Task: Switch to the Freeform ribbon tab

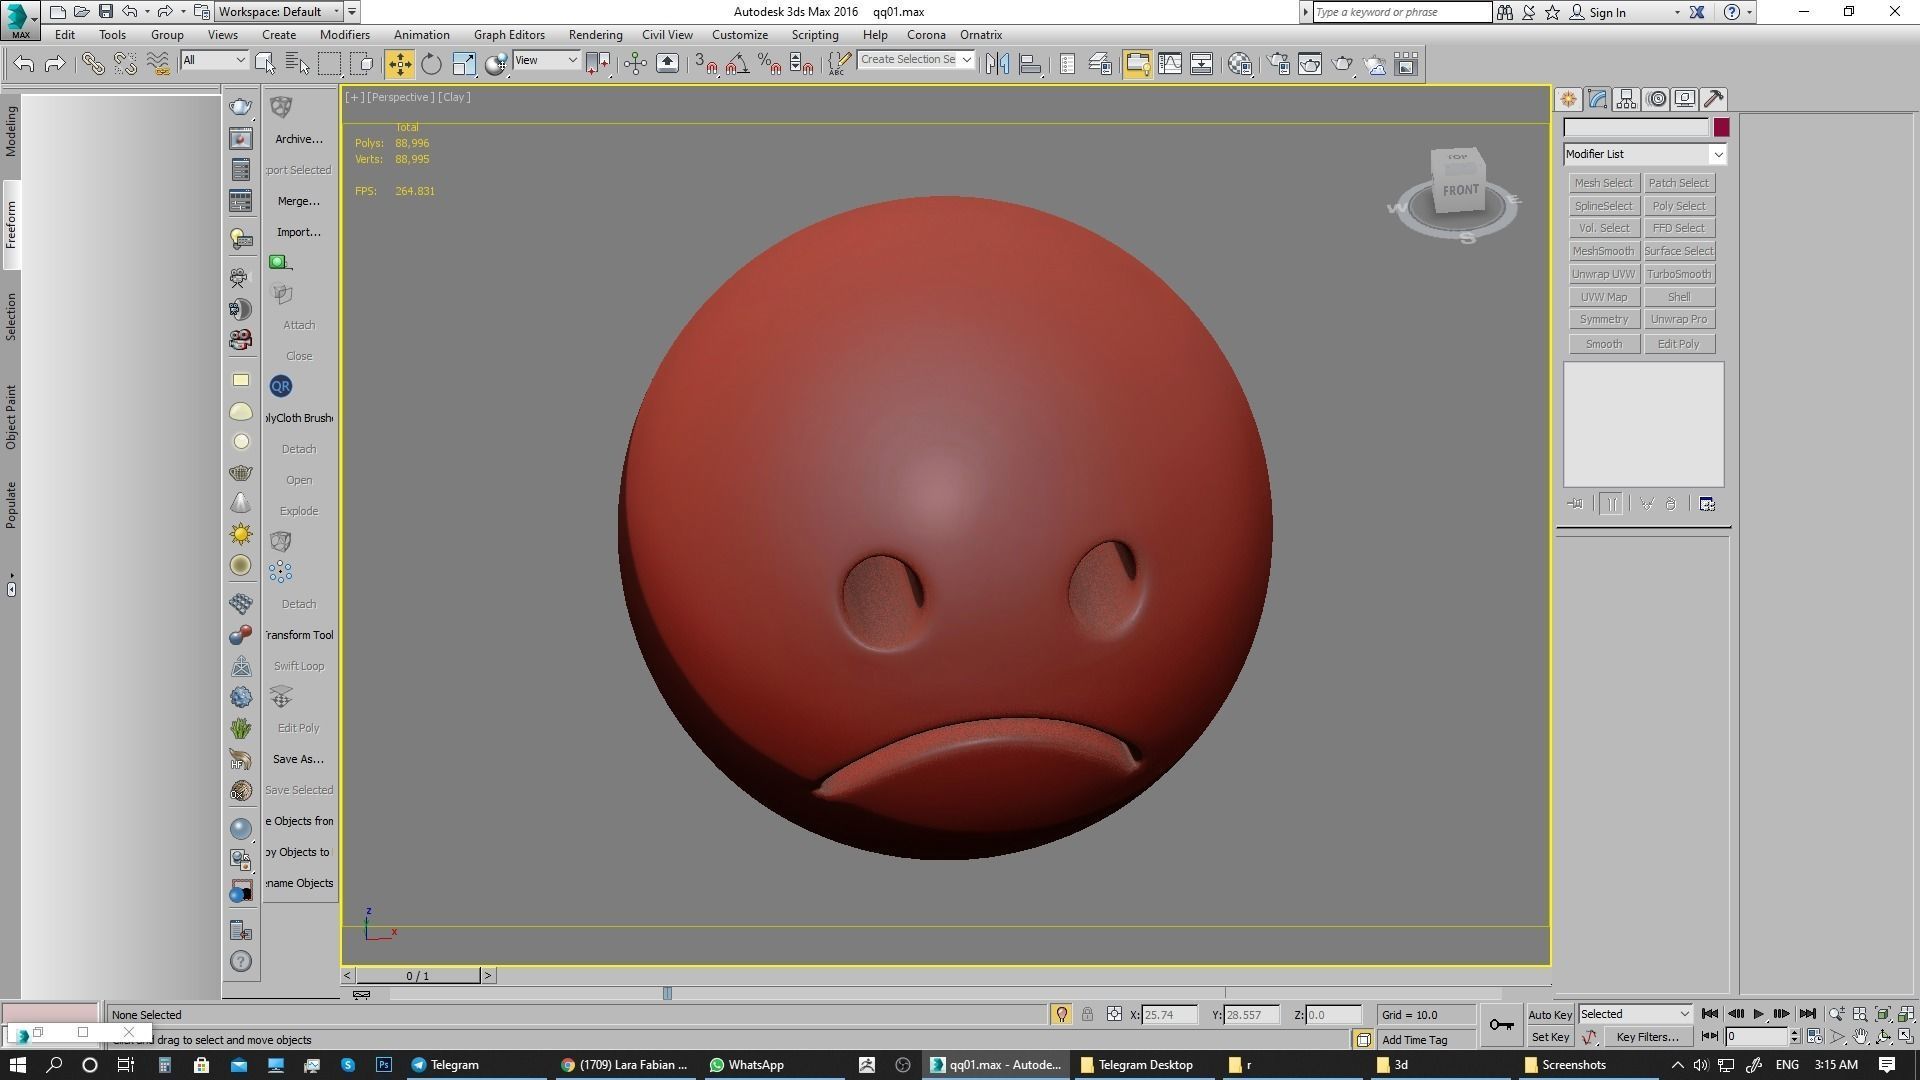Action: (11, 225)
